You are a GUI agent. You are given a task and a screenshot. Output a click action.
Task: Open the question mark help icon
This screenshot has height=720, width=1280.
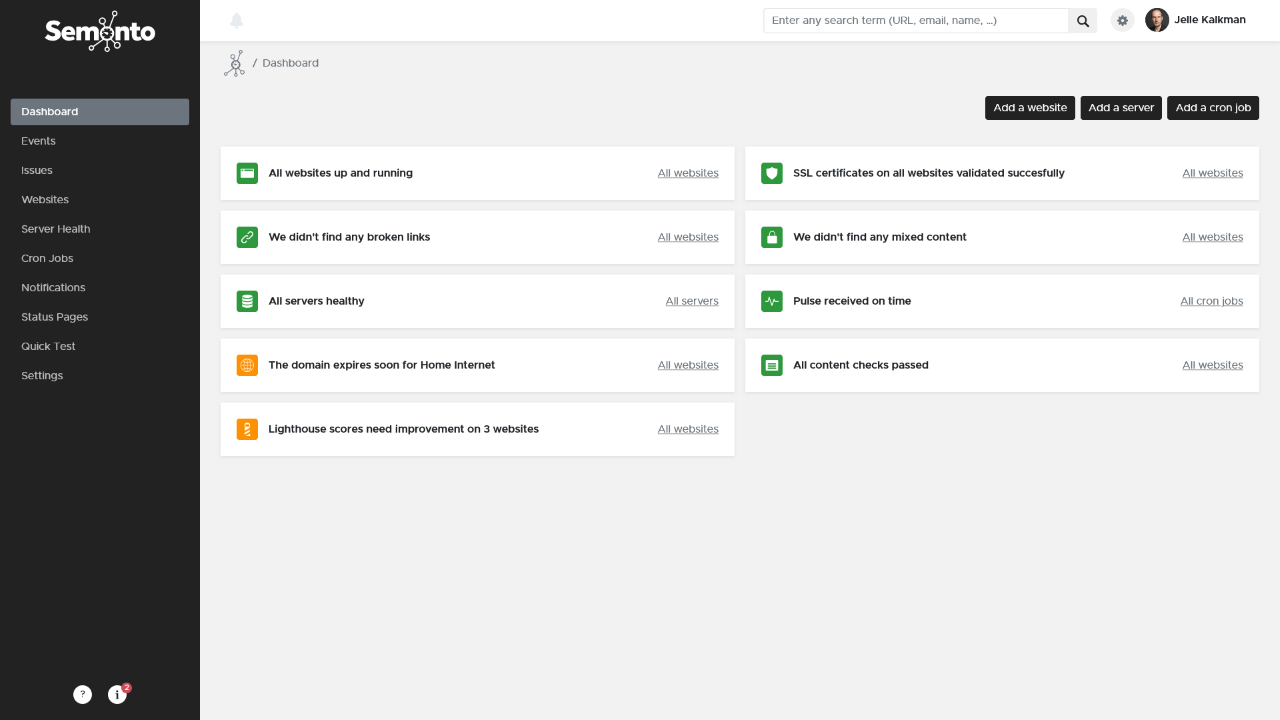(83, 694)
